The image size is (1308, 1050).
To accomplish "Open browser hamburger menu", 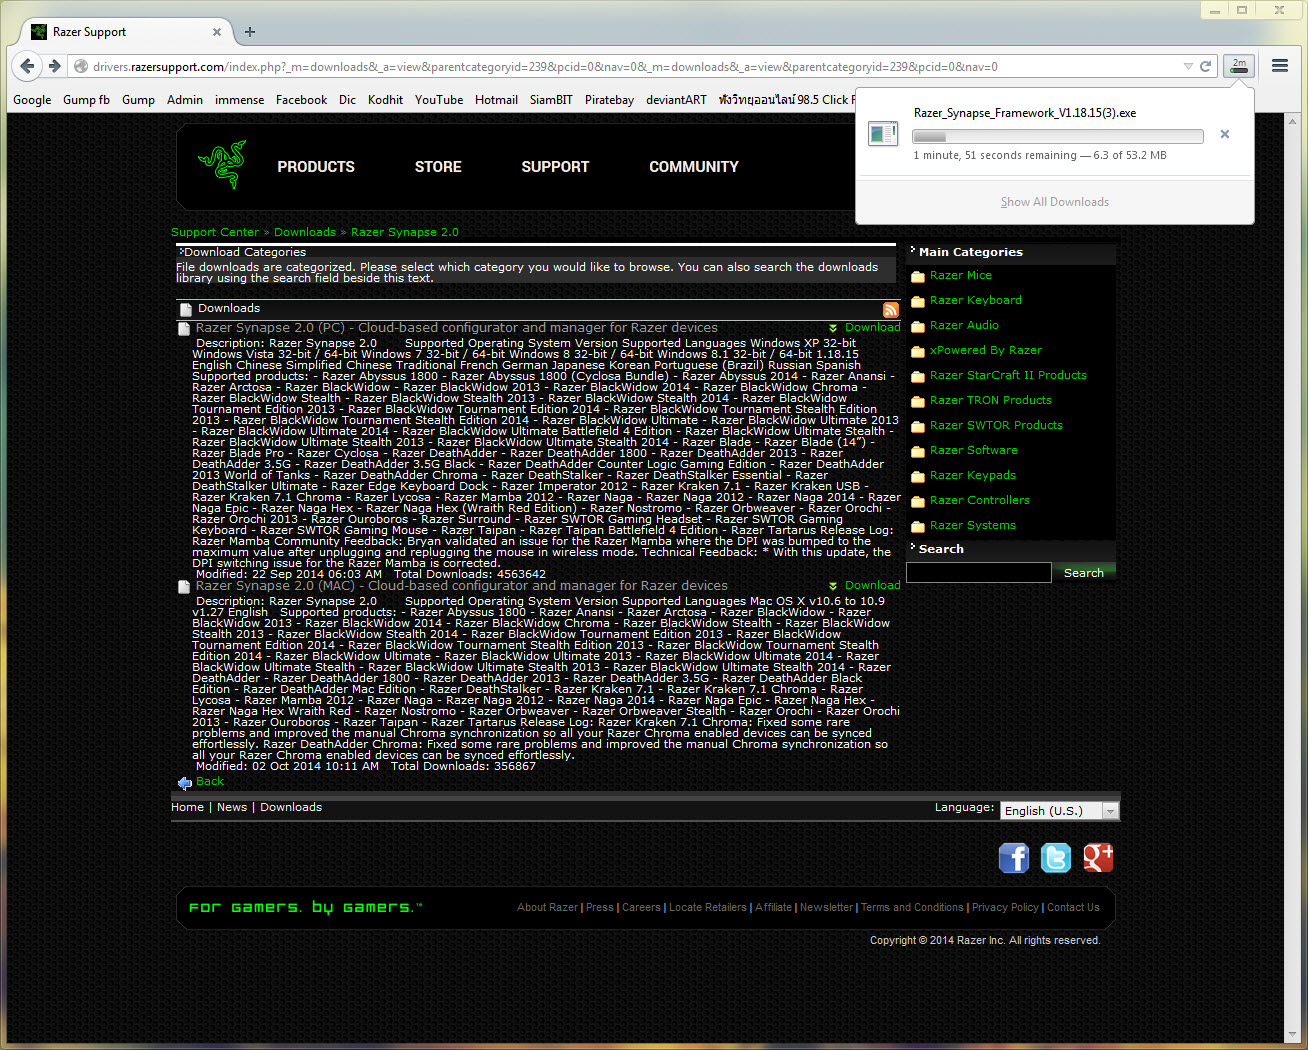I will pos(1280,66).
